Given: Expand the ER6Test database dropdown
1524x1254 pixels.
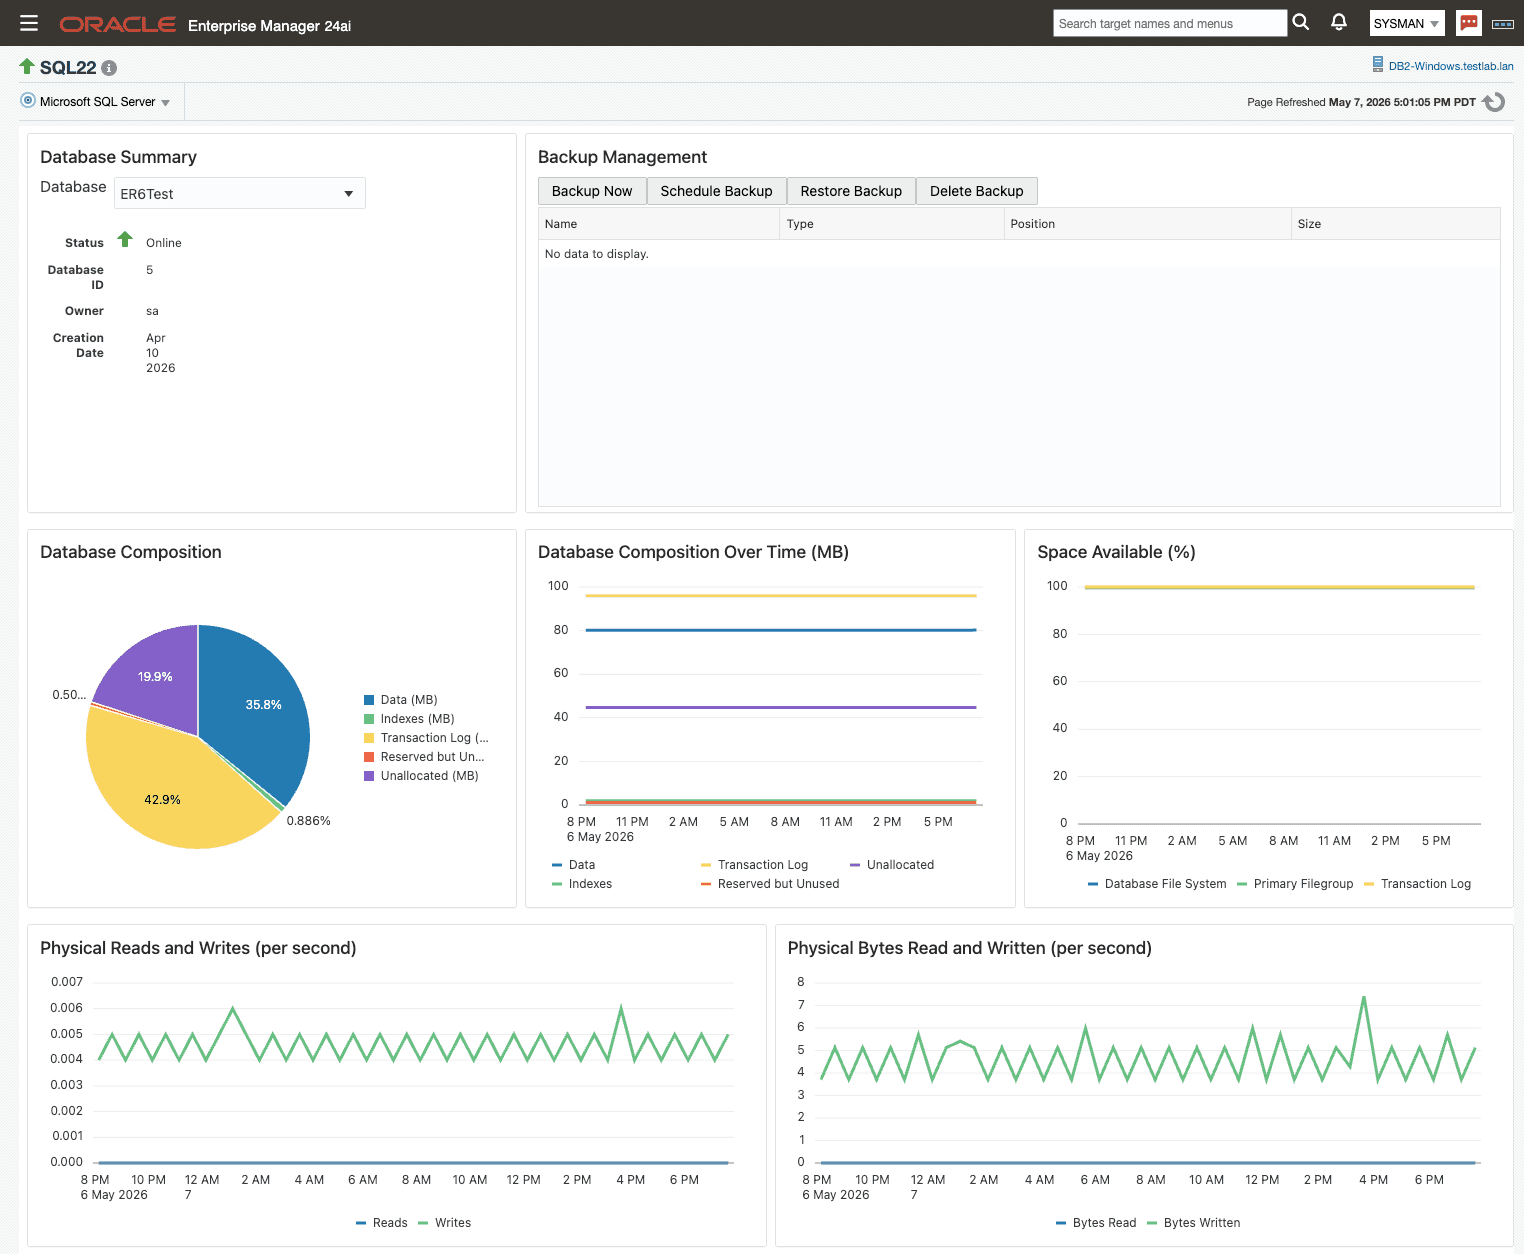Looking at the screenshot, I should pos(240,193).
